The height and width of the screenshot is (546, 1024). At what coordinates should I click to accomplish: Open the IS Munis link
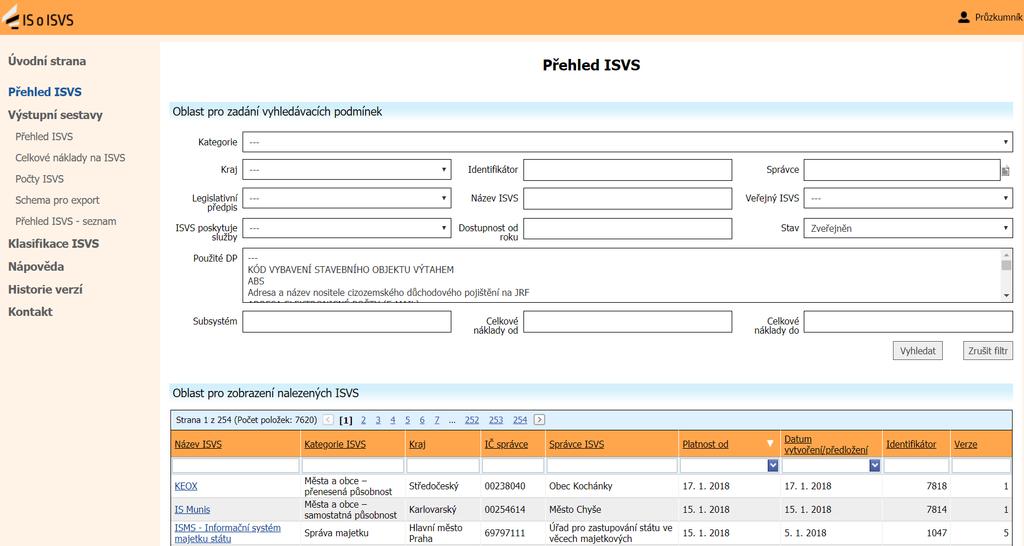click(192, 509)
